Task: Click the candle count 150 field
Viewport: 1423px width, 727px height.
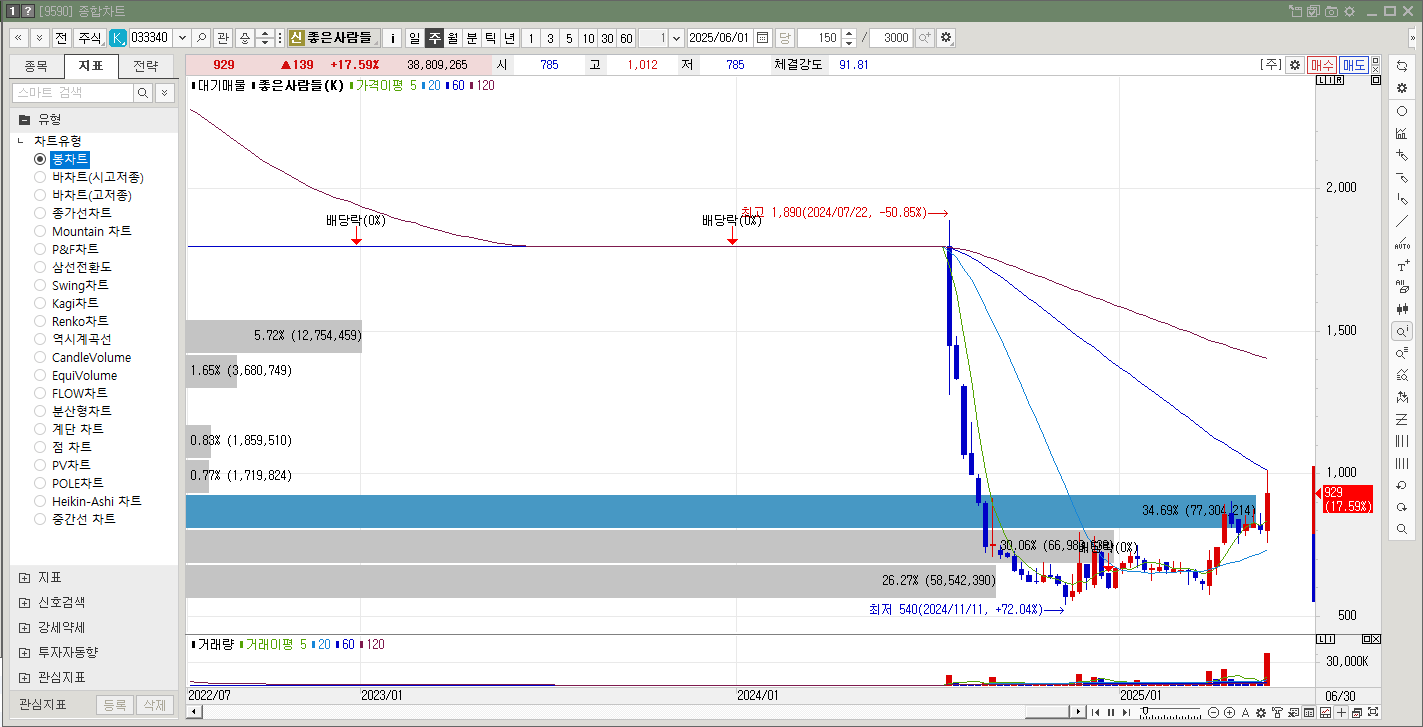Action: click(x=817, y=38)
